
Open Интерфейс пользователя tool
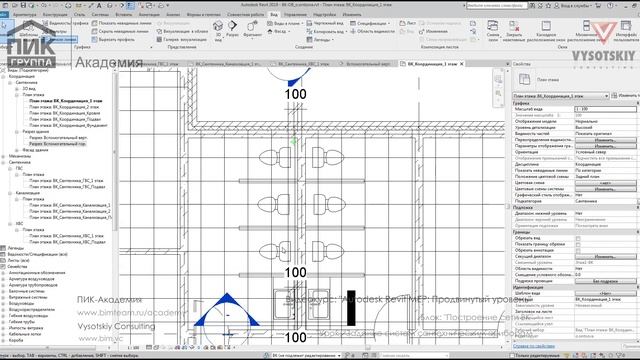626,31
